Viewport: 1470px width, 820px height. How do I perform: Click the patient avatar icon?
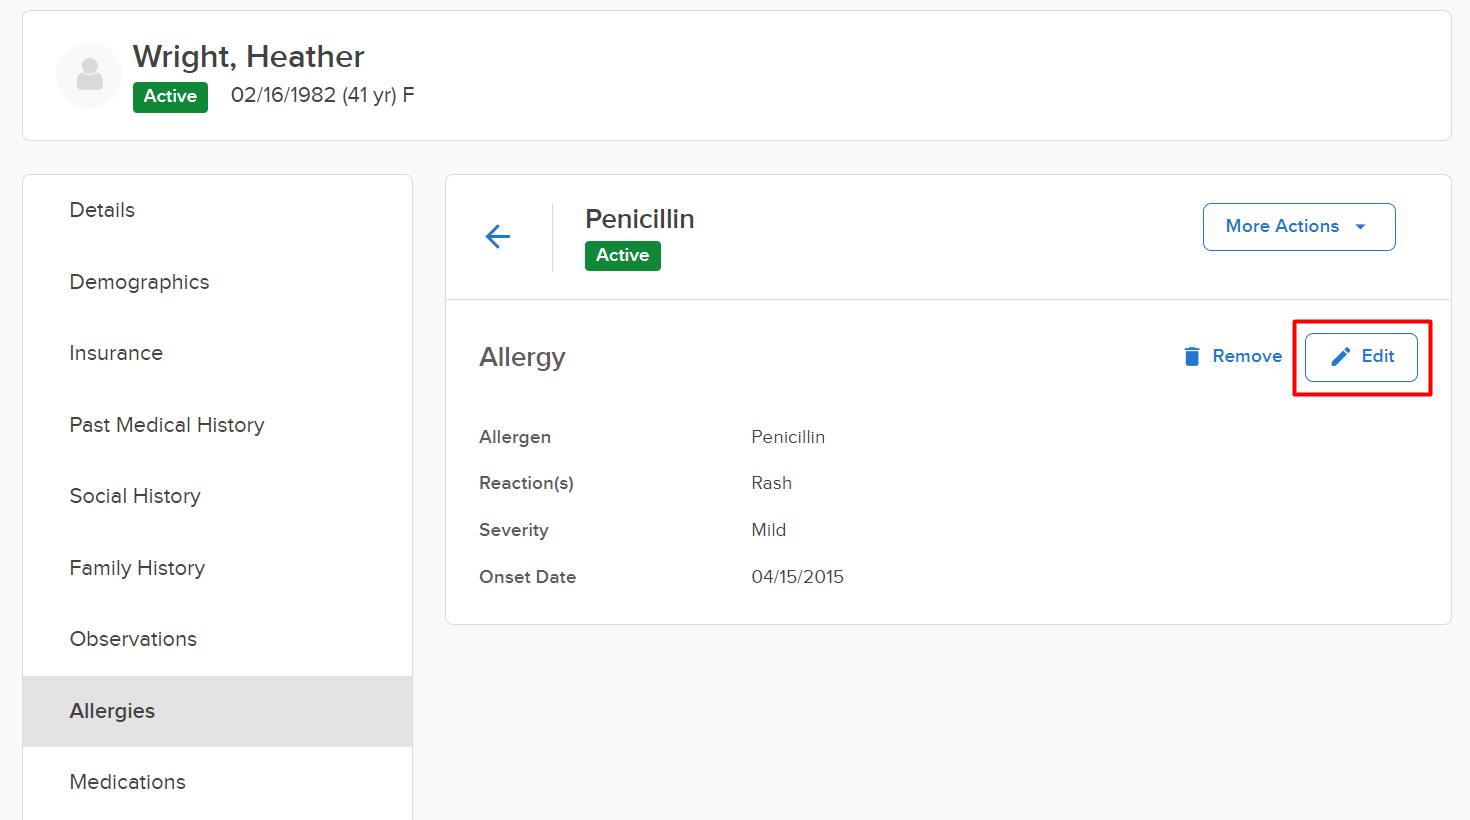(89, 75)
